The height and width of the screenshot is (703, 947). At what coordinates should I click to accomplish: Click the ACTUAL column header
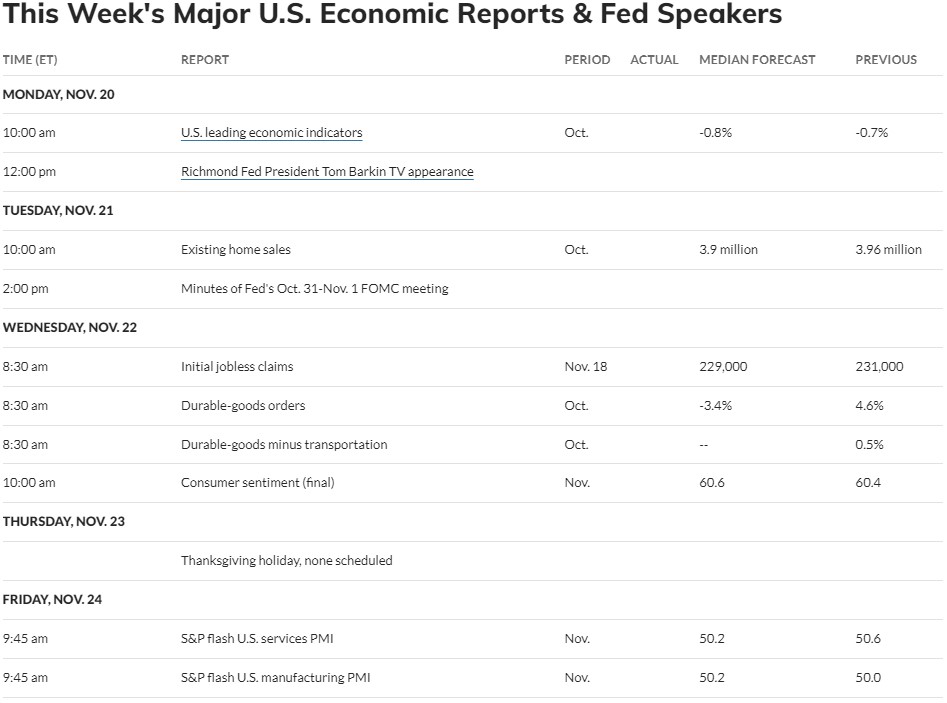654,59
